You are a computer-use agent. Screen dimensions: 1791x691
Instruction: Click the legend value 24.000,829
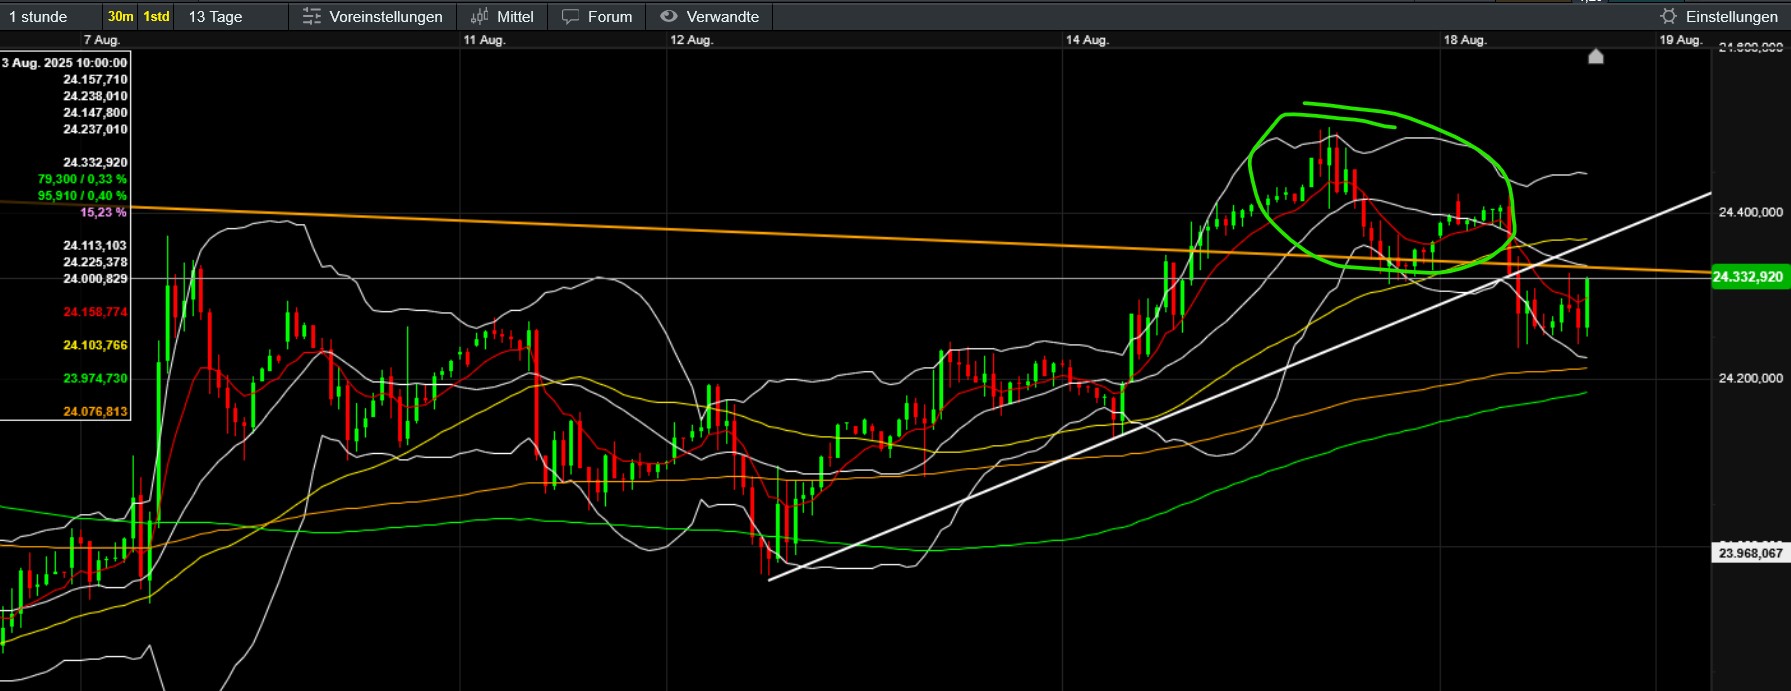click(x=95, y=278)
